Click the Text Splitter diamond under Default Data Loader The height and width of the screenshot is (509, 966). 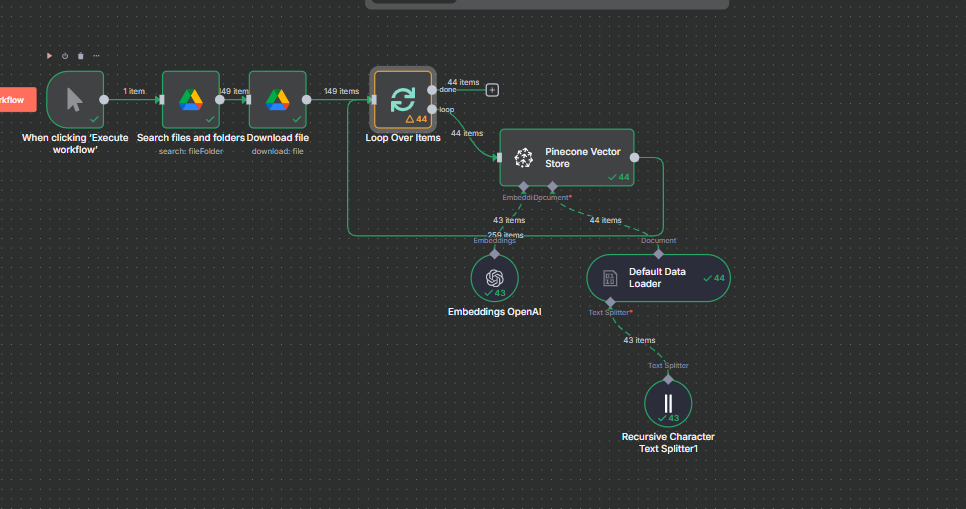[x=611, y=302]
